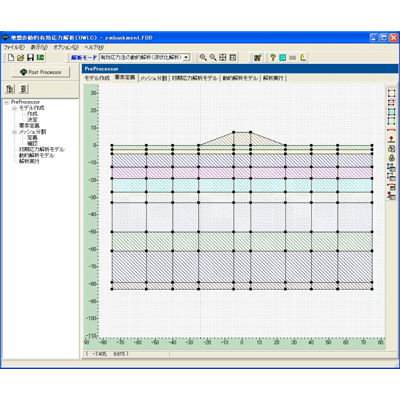This screenshot has height=400, width=400.
Task: Collapse the モデル作成 tree node
Action: (x=14, y=108)
